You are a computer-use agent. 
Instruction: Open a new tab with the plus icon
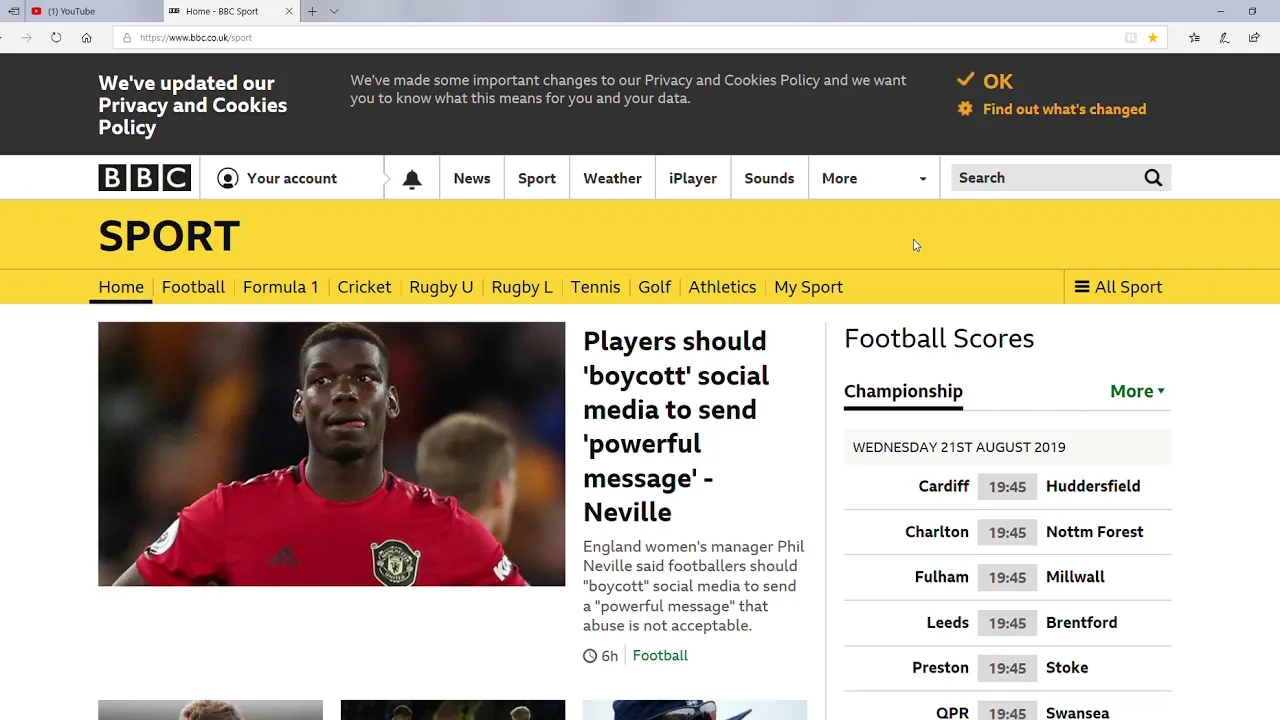312,11
